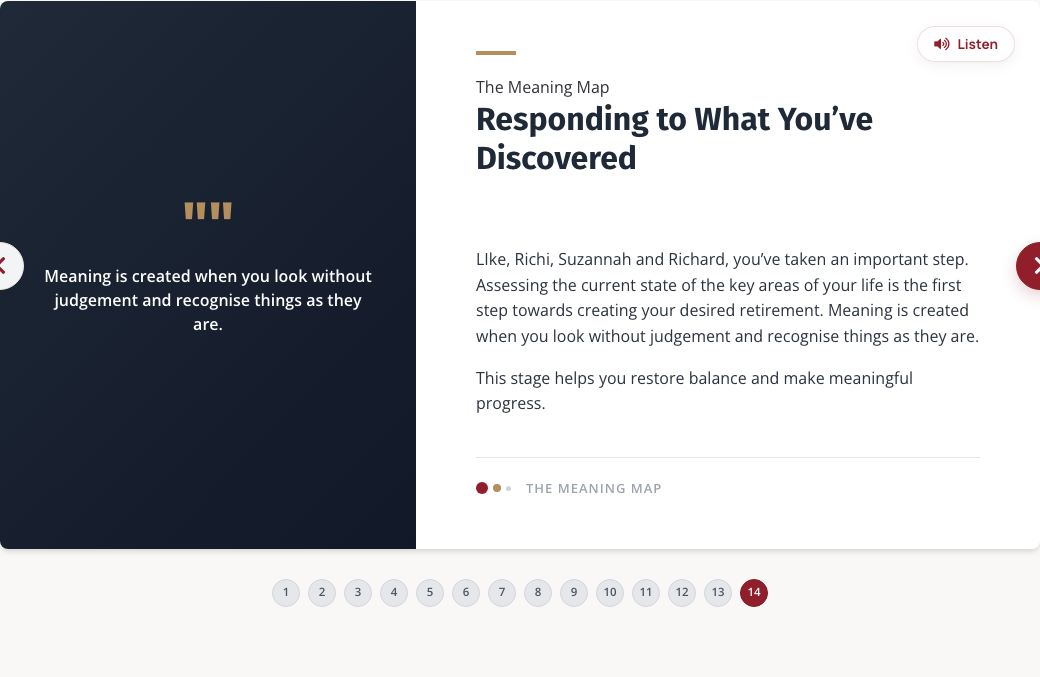Navigate to page 5
1040x677 pixels.
pyautogui.click(x=430, y=592)
